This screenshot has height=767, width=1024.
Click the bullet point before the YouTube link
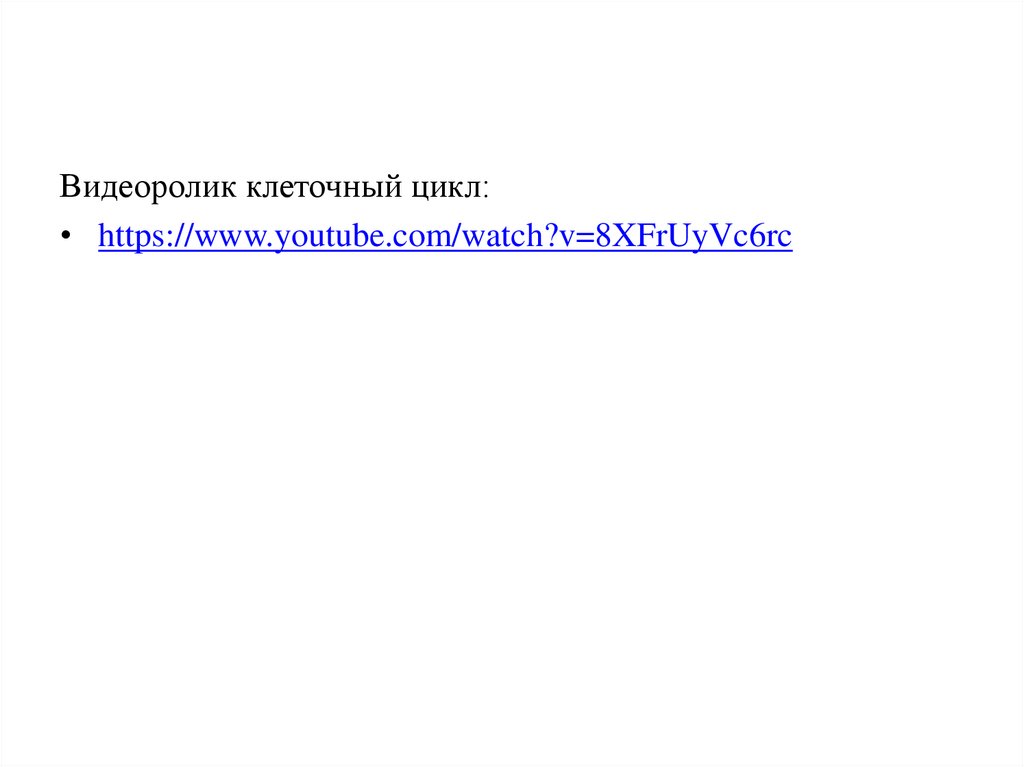[x=65, y=235]
